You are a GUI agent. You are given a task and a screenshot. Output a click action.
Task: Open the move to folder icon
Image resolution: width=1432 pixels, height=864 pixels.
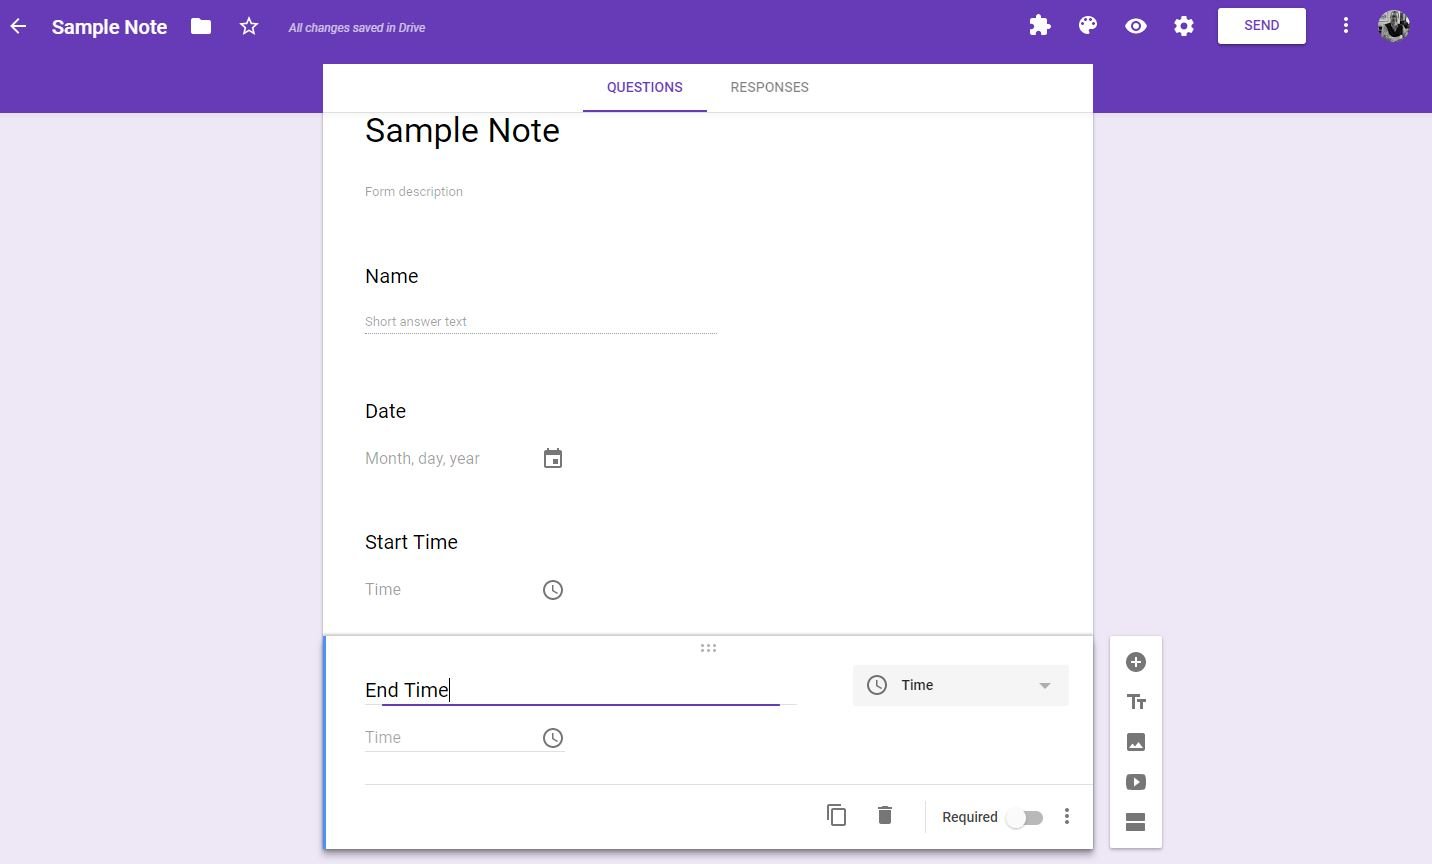(x=201, y=27)
